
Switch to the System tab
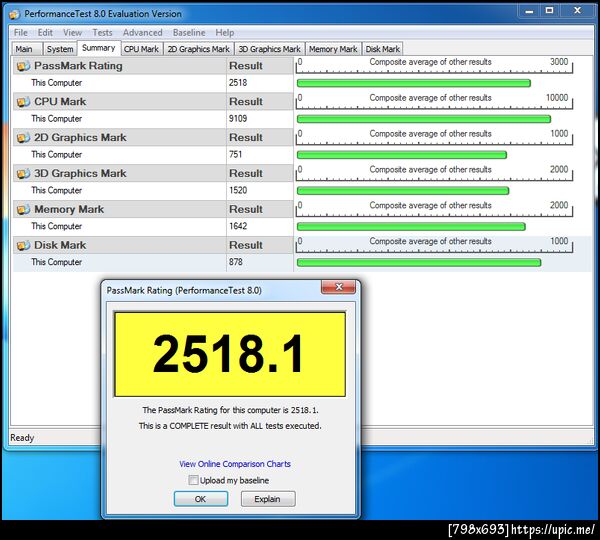60,49
